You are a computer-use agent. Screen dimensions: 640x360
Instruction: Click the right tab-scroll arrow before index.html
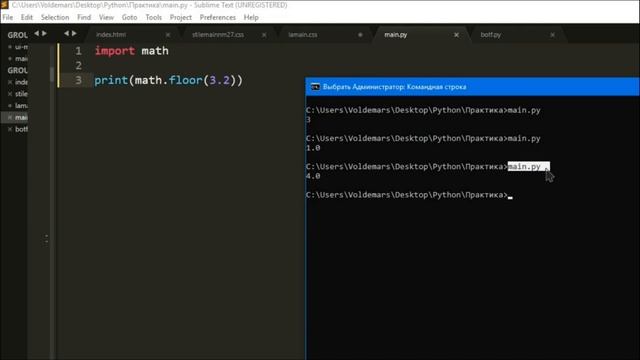(x=74, y=33)
